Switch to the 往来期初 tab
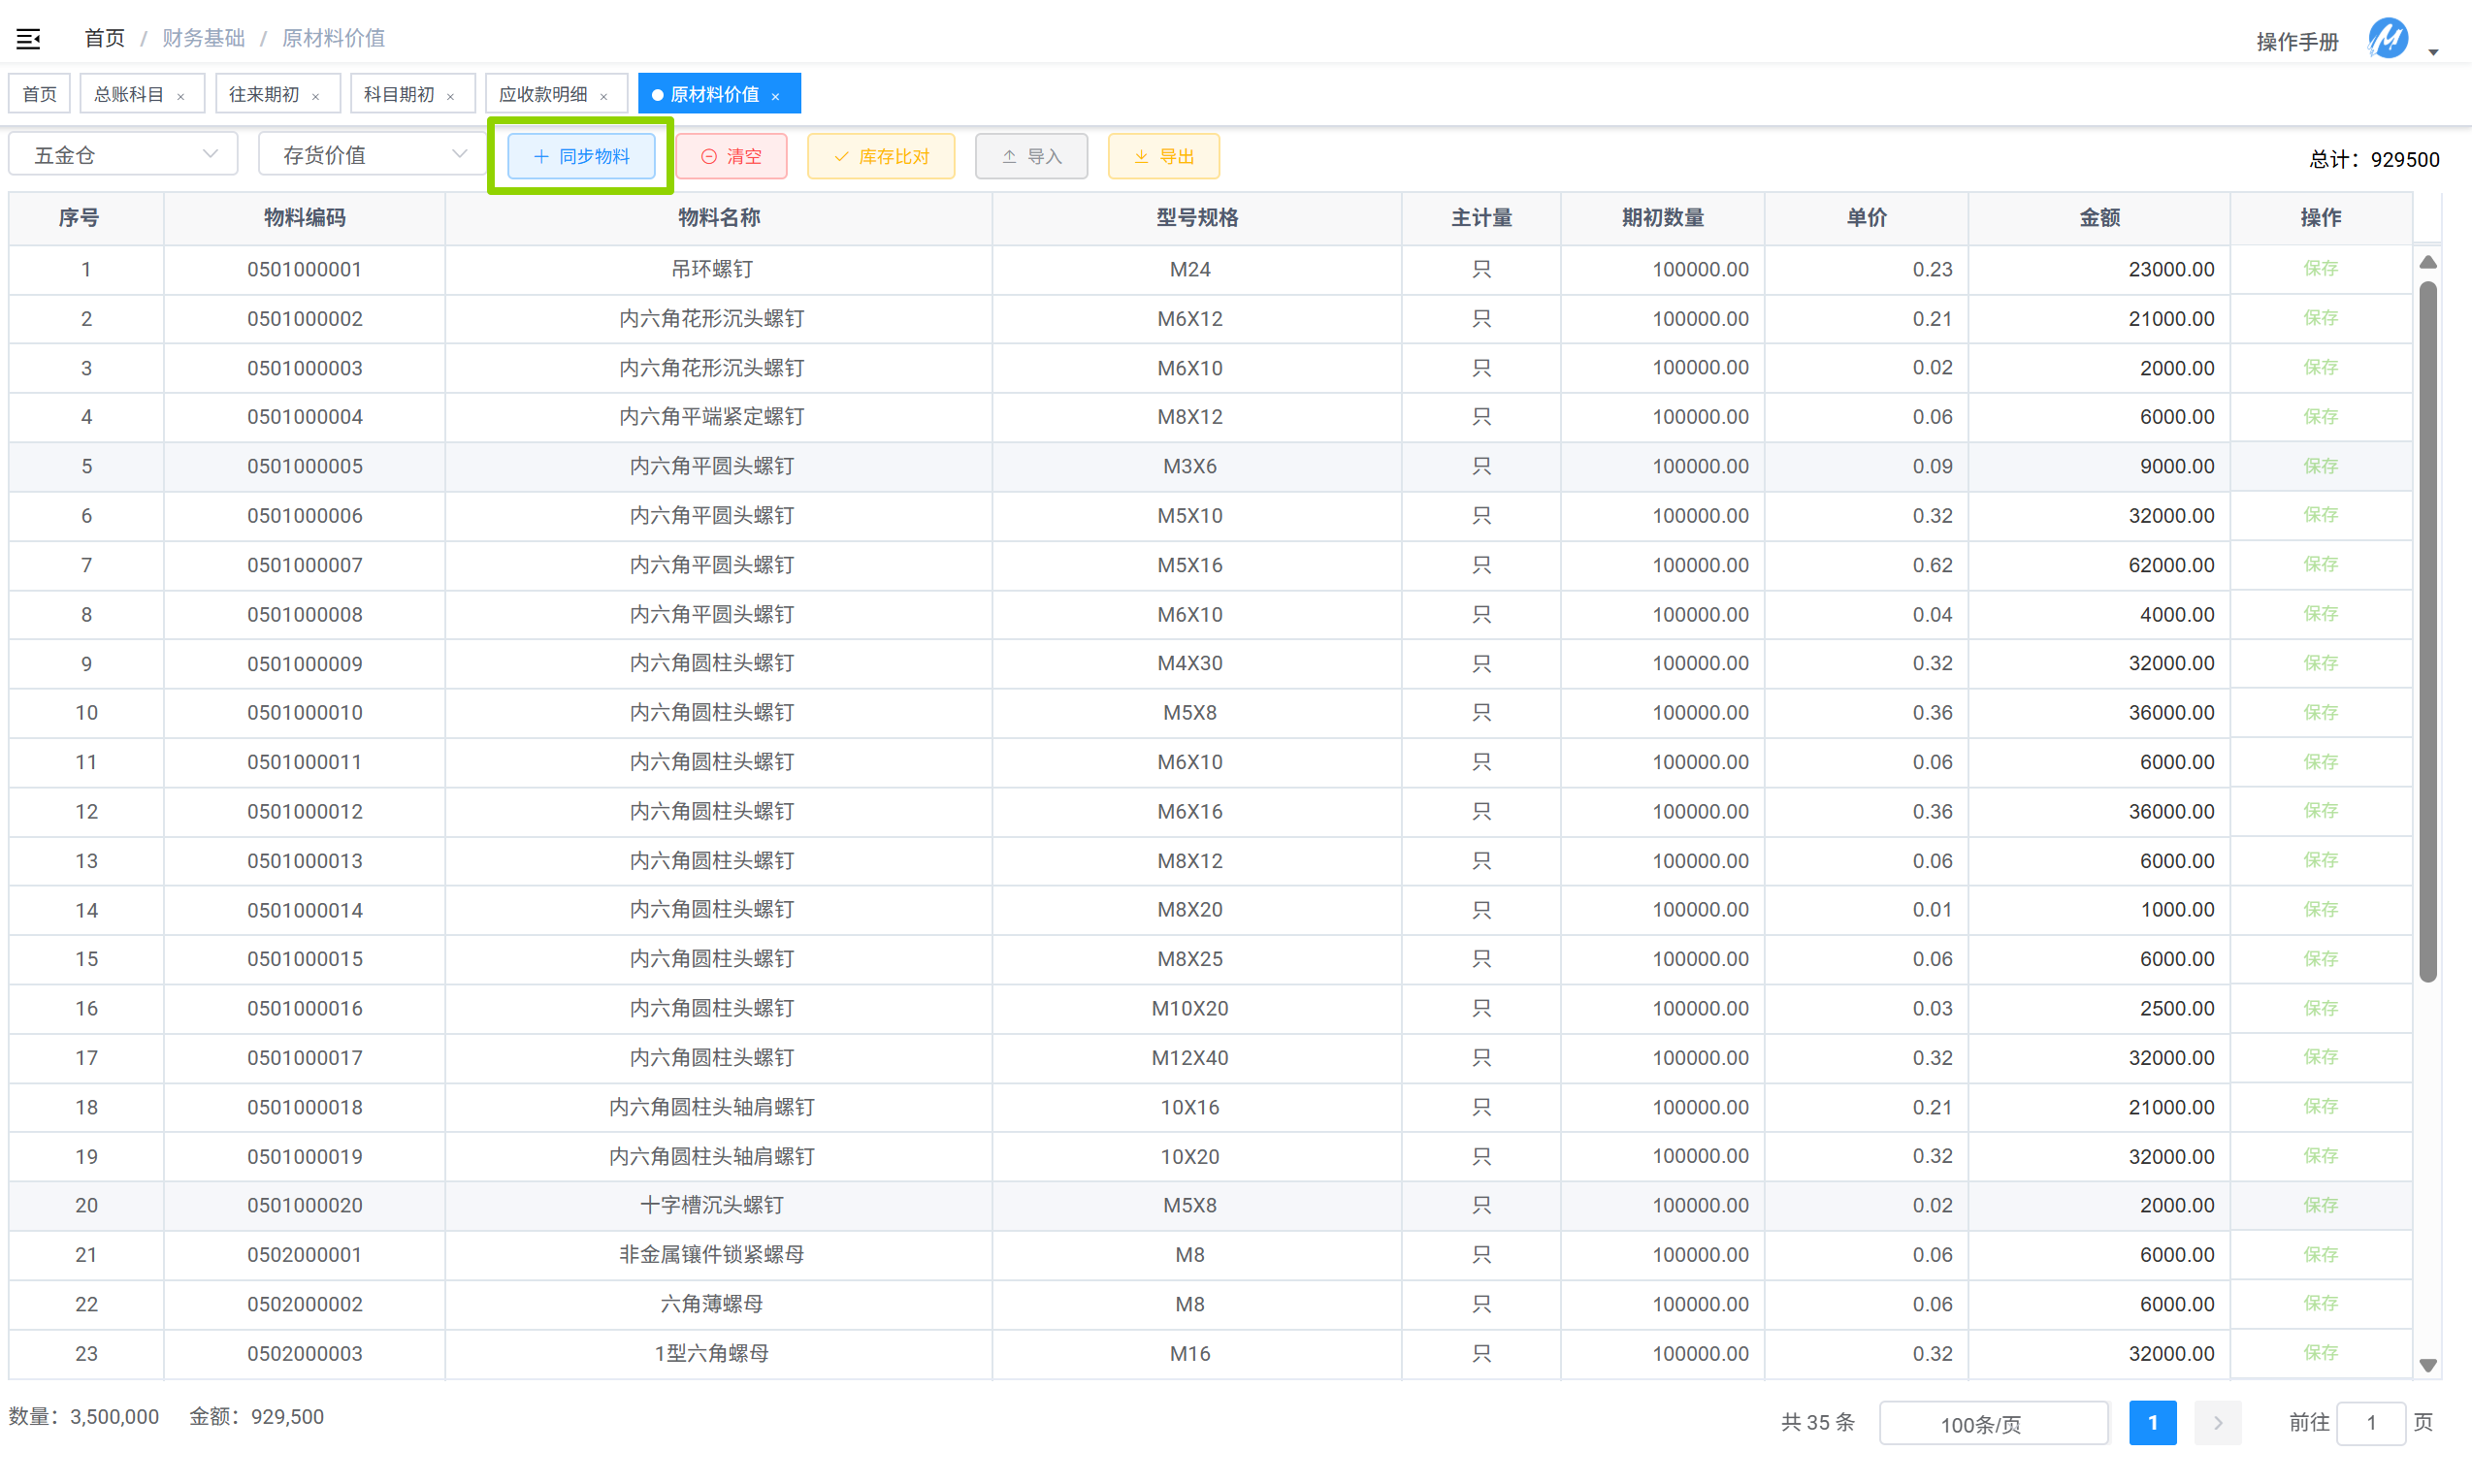The height and width of the screenshot is (1484, 2472). coord(264,94)
